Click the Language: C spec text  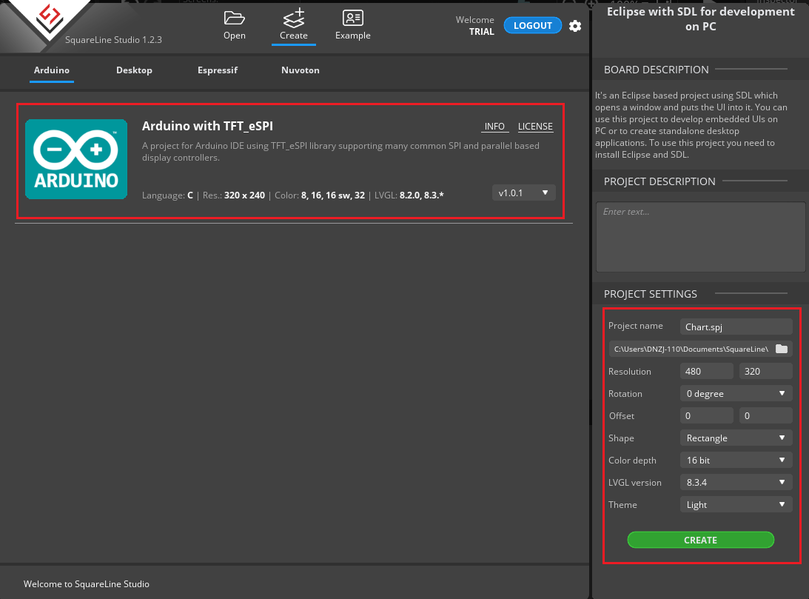point(168,196)
